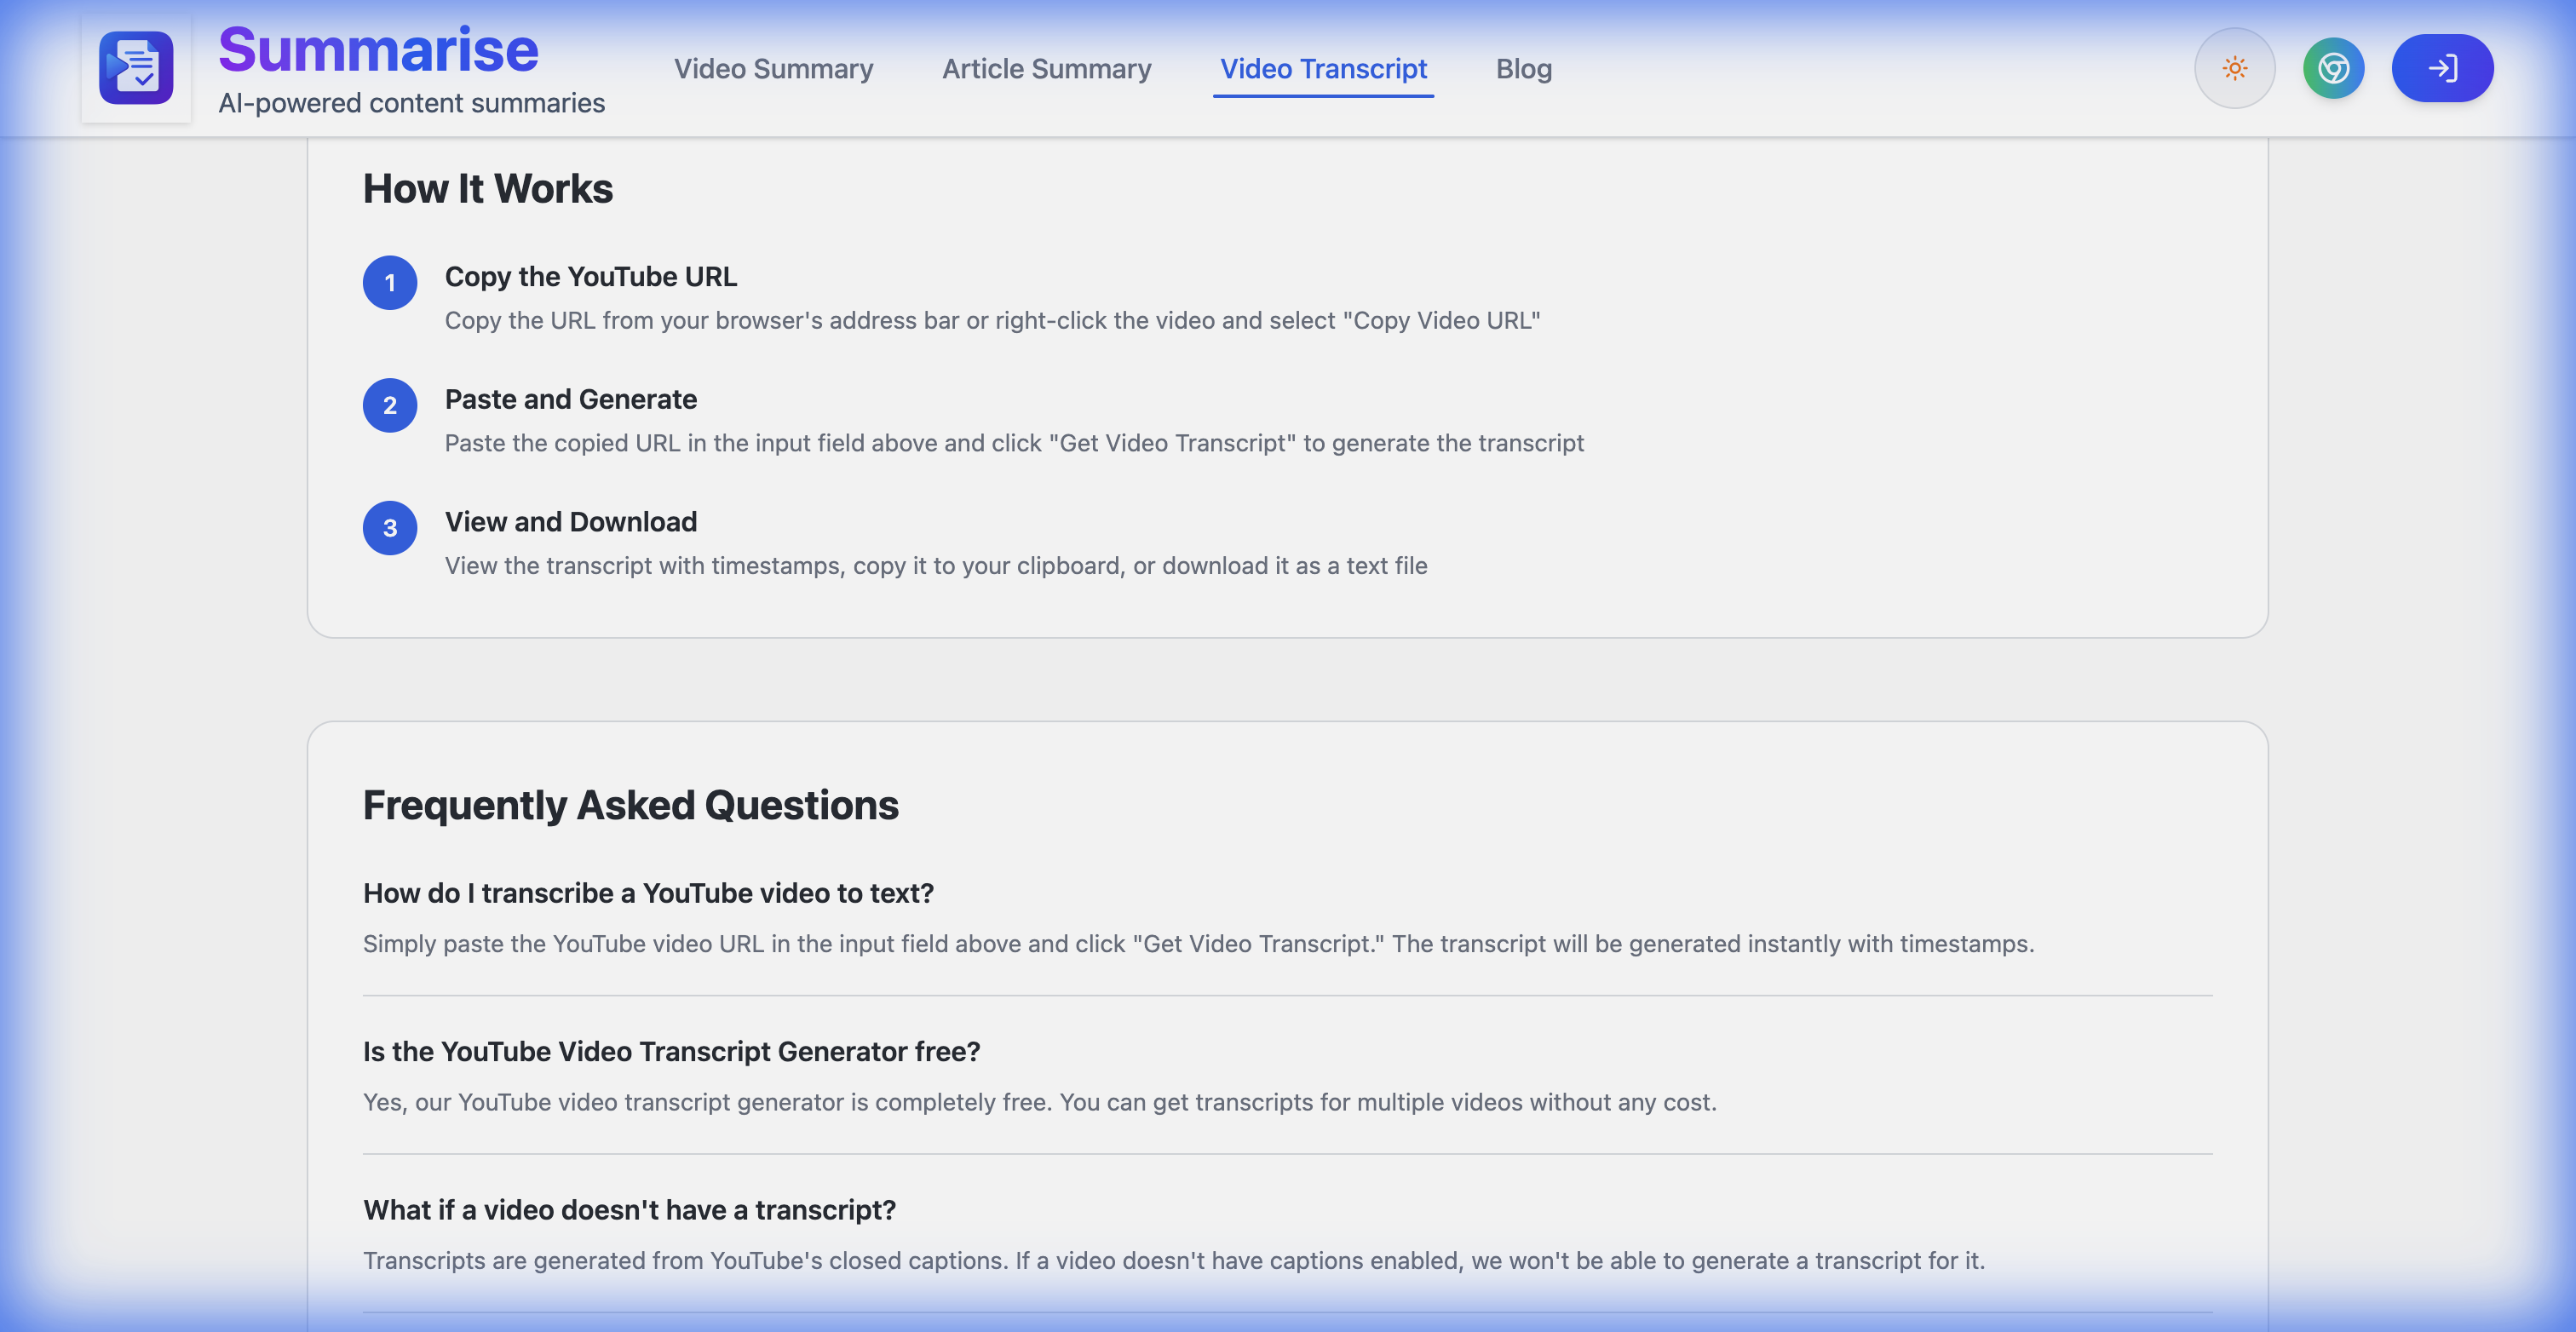2576x1332 pixels.
Task: Open the Article Summary tab
Action: pyautogui.click(x=1046, y=68)
